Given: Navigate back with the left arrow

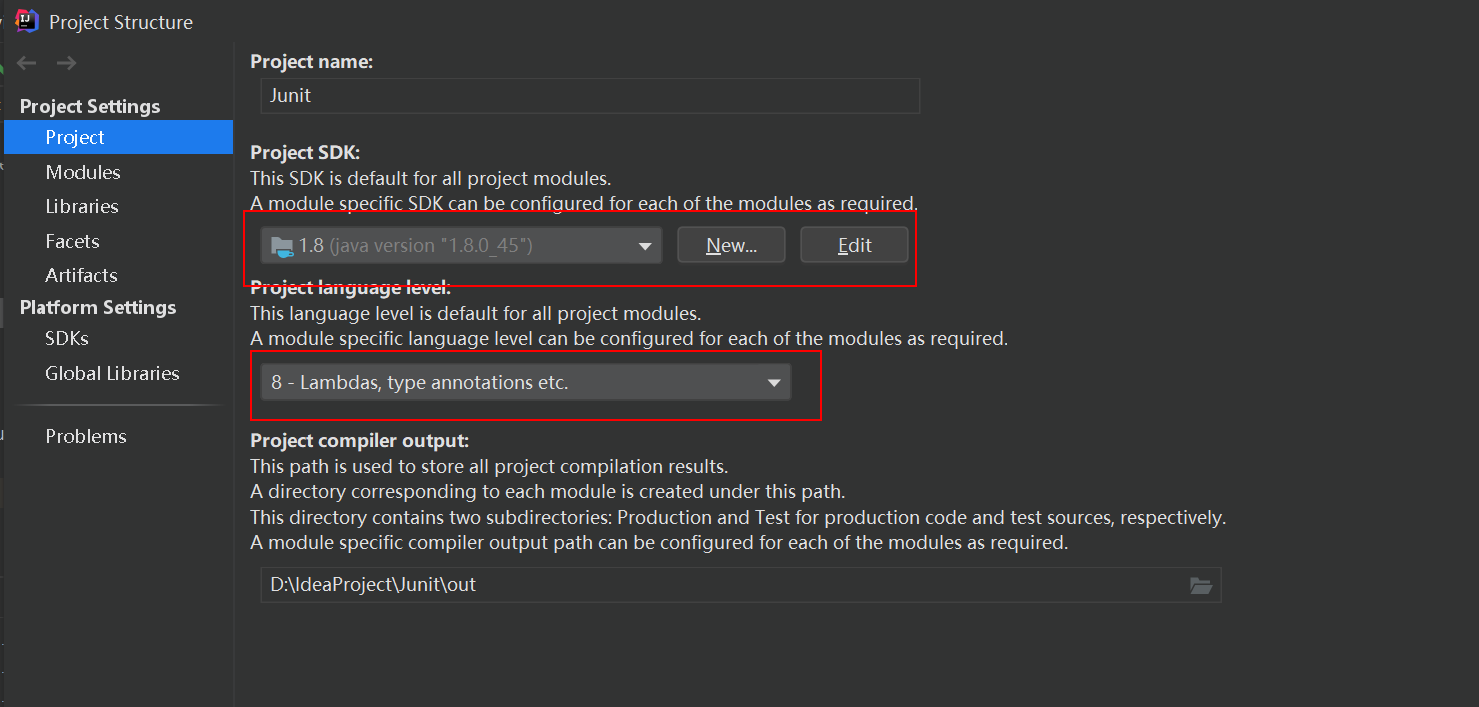Looking at the screenshot, I should coord(27,63).
